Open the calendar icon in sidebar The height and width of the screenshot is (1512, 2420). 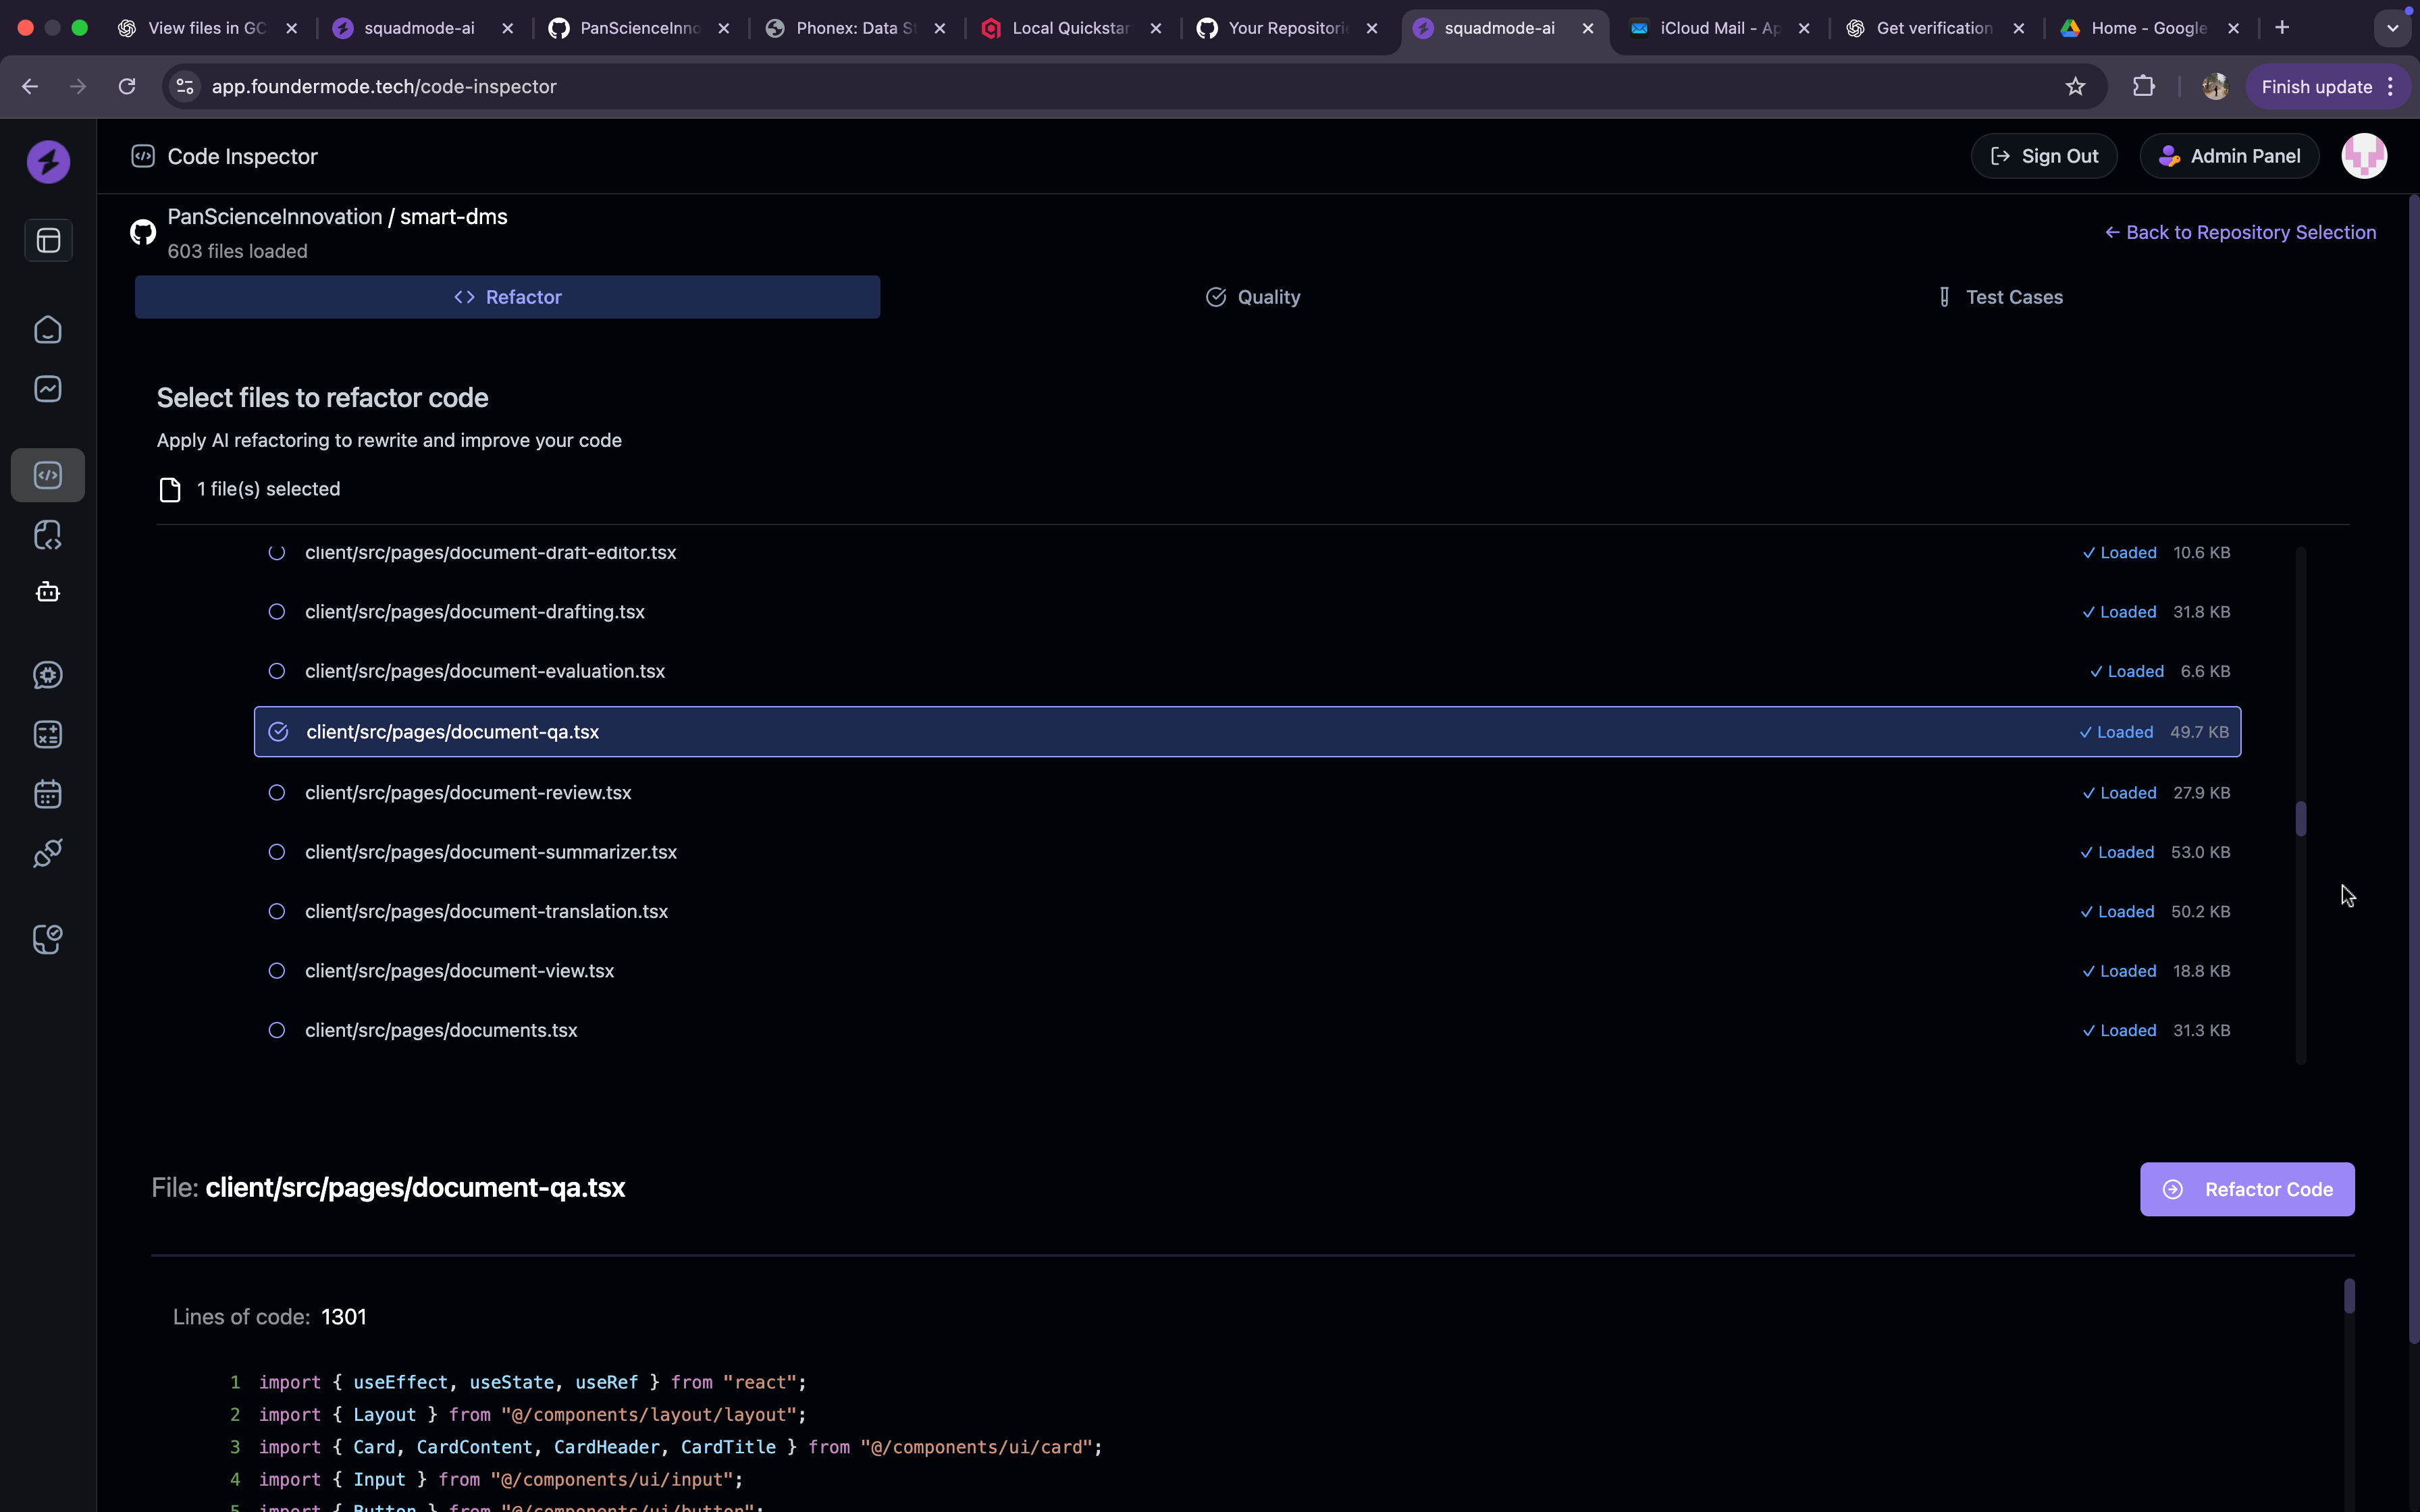coord(48,794)
